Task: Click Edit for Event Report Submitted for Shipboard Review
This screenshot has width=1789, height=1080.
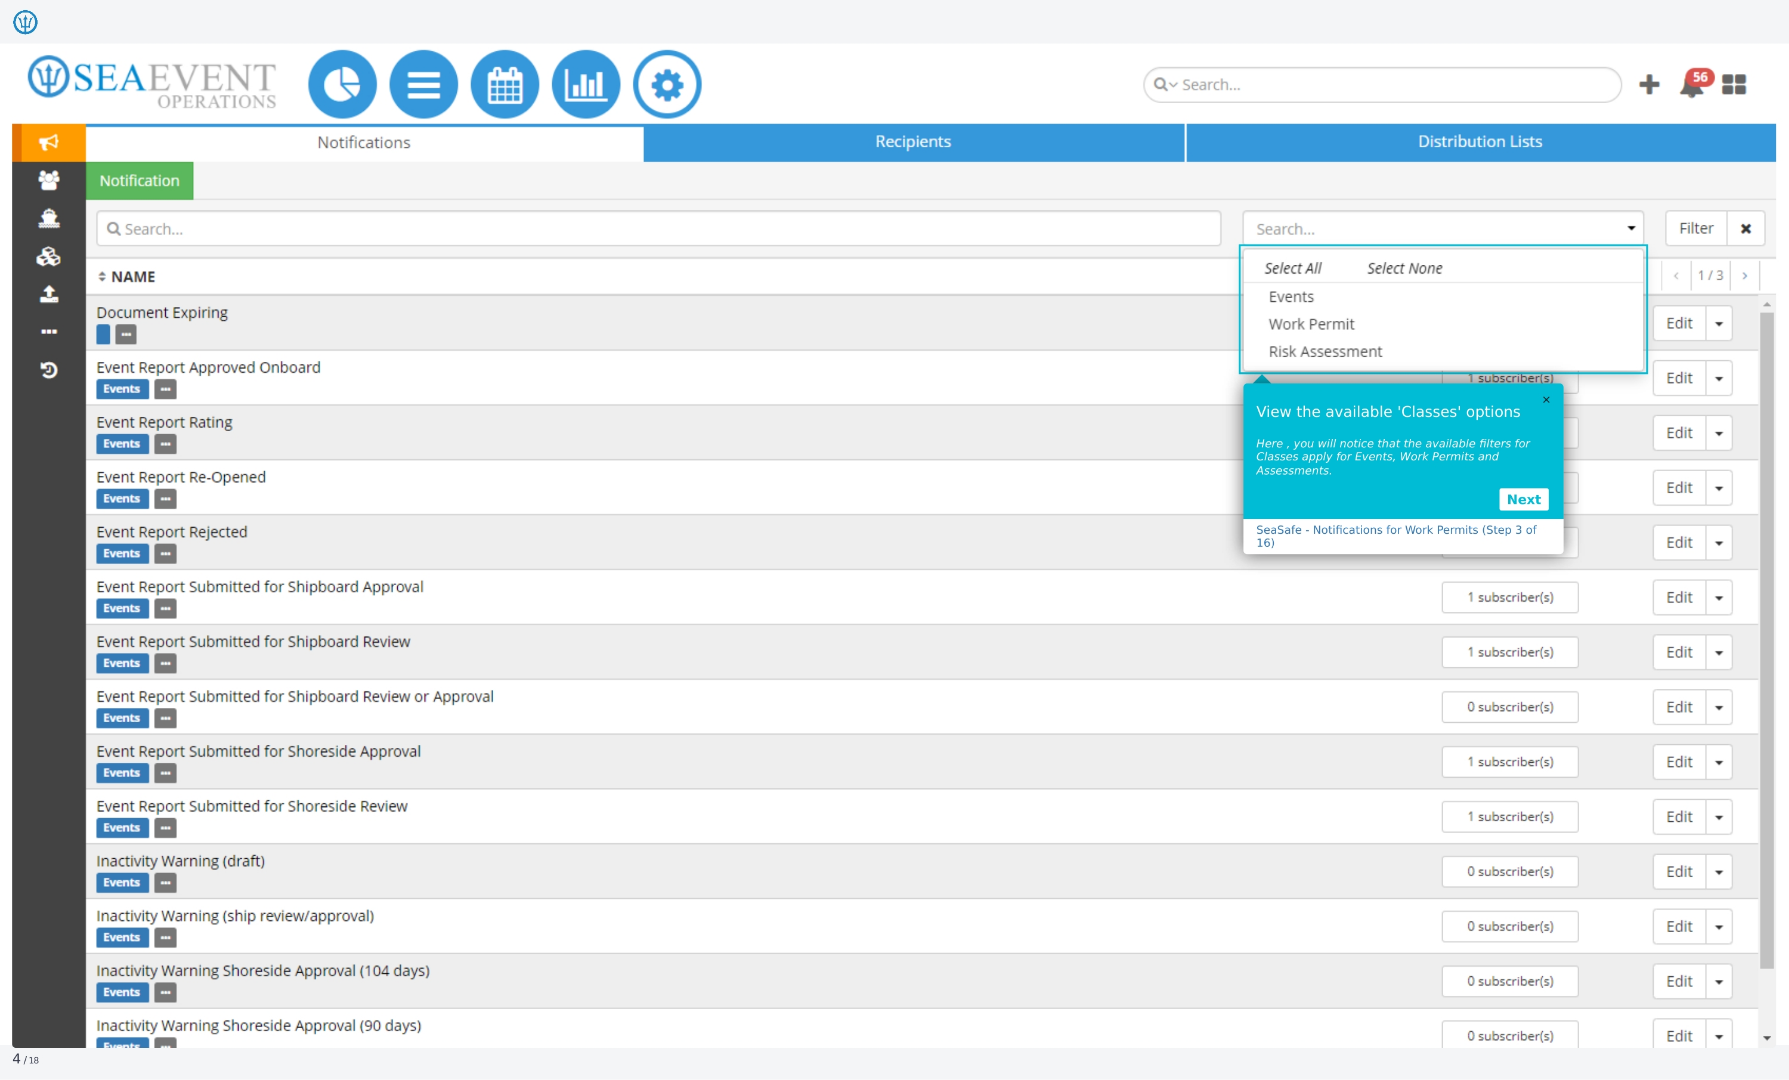Action: coord(1679,652)
